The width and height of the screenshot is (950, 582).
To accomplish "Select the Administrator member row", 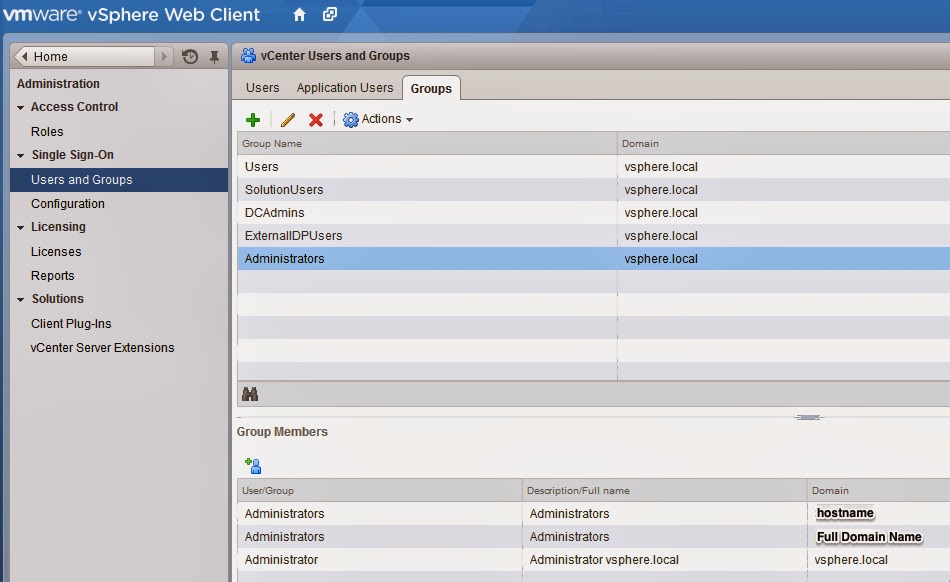I will click(x=594, y=560).
